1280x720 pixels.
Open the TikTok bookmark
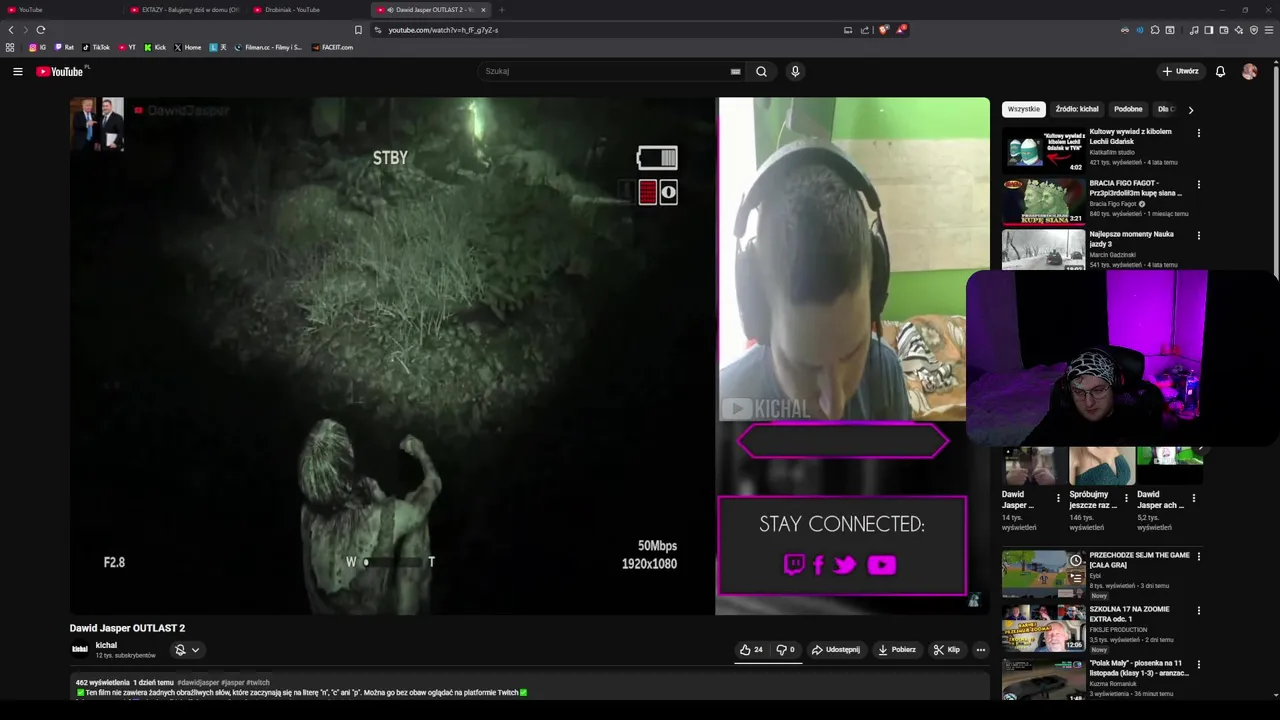[96, 47]
